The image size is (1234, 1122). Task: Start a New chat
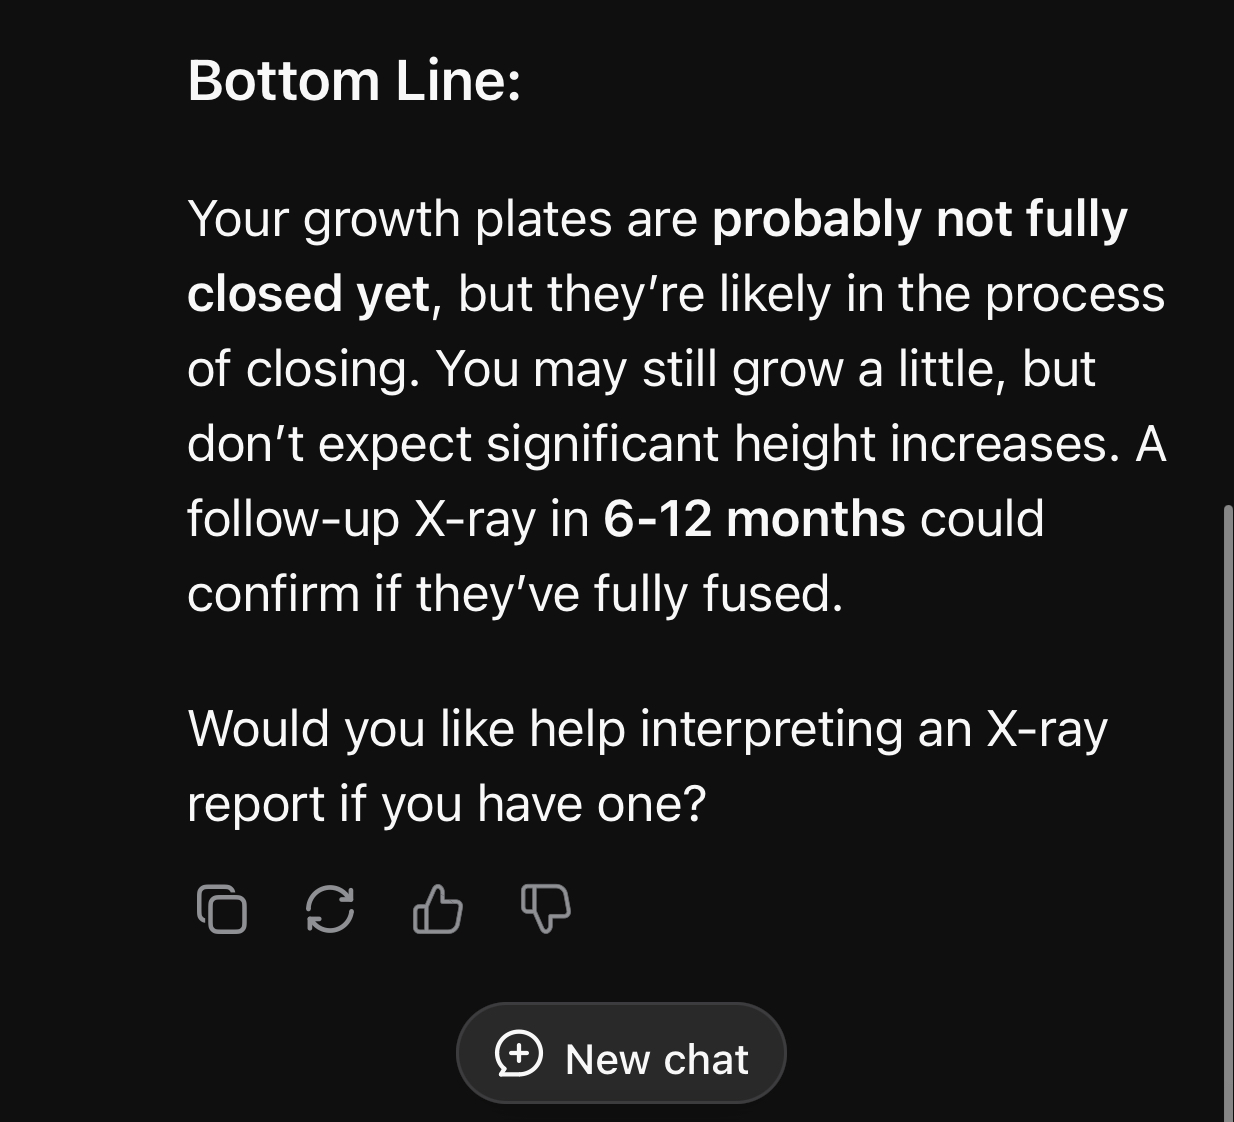pyautogui.click(x=621, y=1054)
